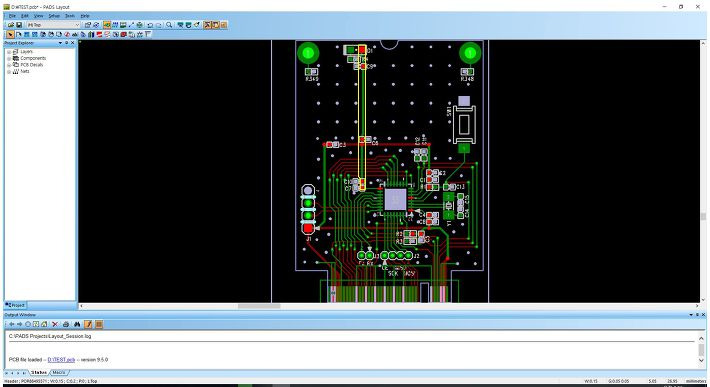Switch to the Project tab at panel bottom

(15, 305)
